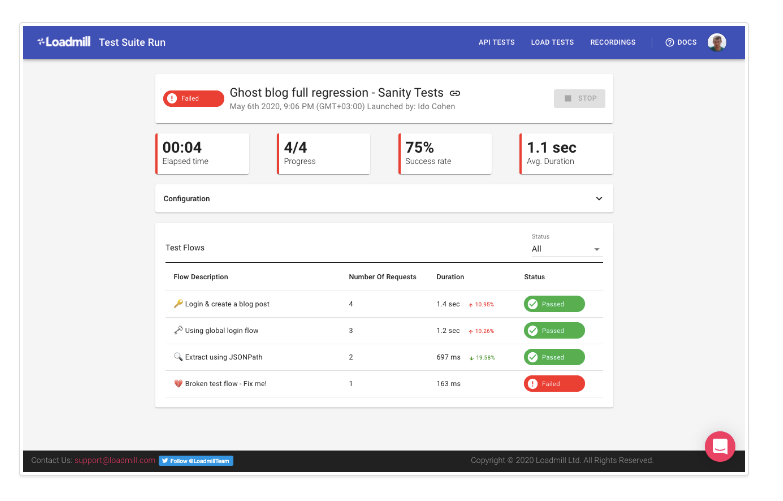Viewport: 783px width, 501px height.
Task: Click the Ghost blog full regression title
Action: (x=336, y=93)
